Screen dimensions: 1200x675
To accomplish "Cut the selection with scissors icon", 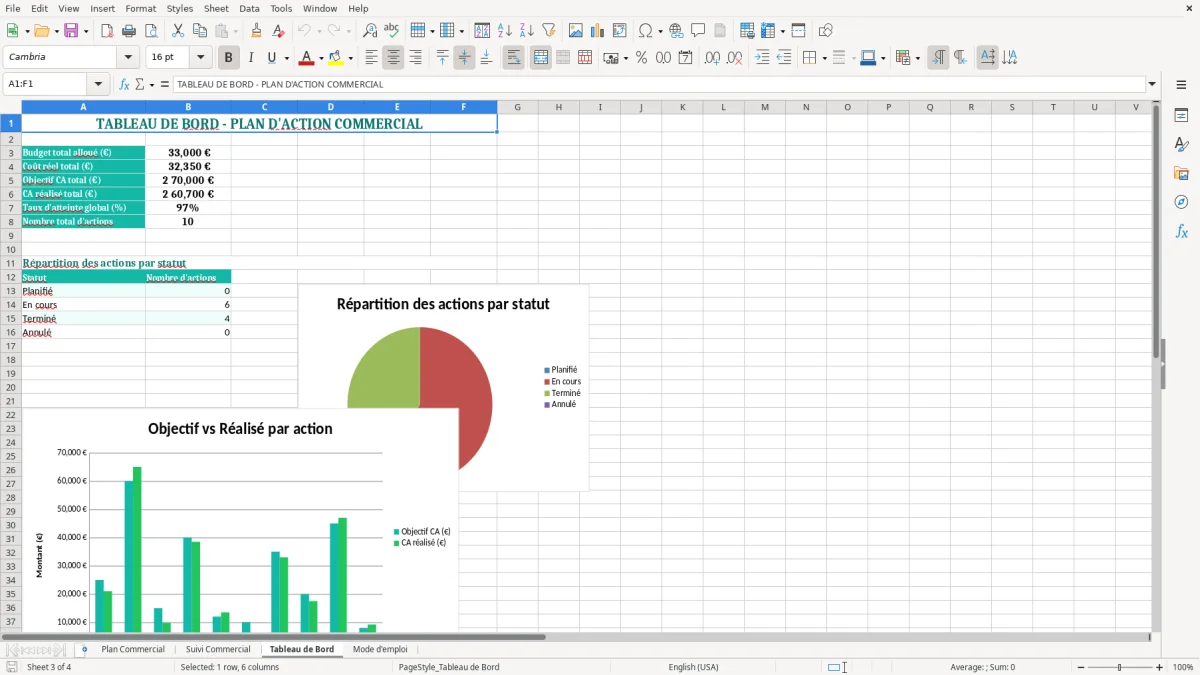I will pyautogui.click(x=178, y=31).
